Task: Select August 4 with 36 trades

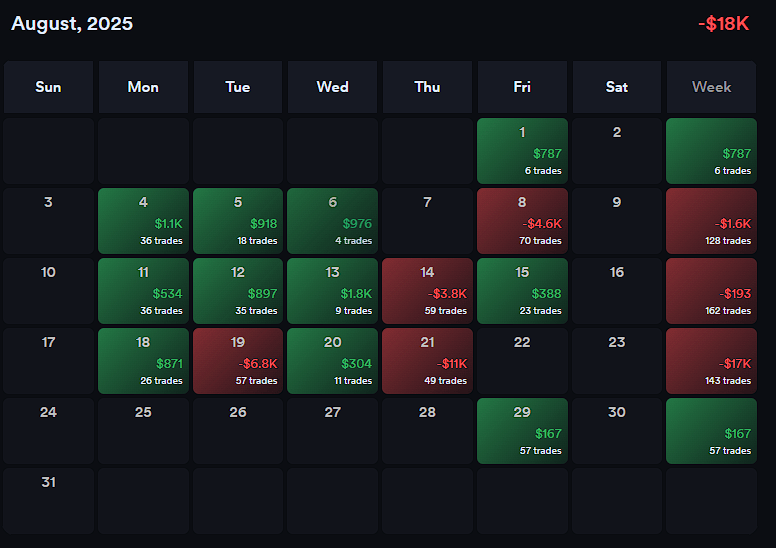Action: (143, 221)
